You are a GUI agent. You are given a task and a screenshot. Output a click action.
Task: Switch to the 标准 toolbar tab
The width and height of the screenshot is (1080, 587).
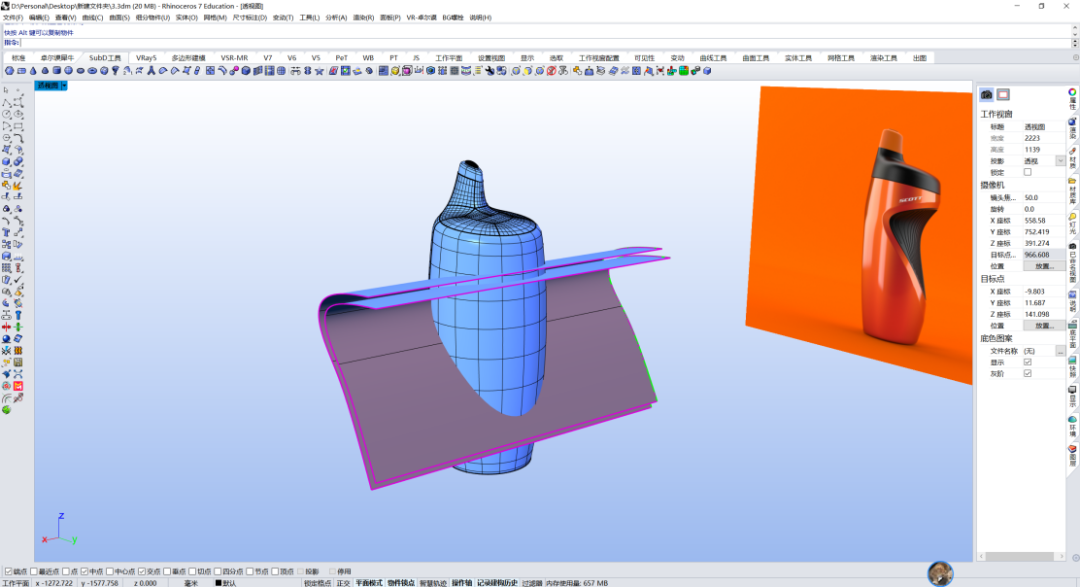(x=19, y=58)
